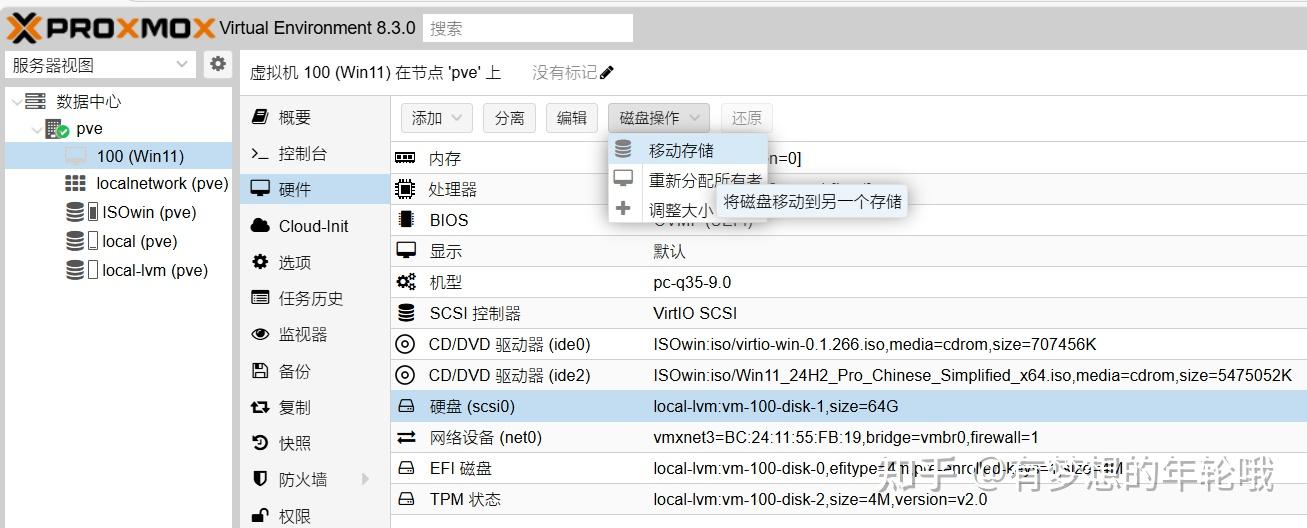Viewport: 1307px width, 528px height.
Task: Collapse the 数据中心 tree node
Action: pos(17,101)
